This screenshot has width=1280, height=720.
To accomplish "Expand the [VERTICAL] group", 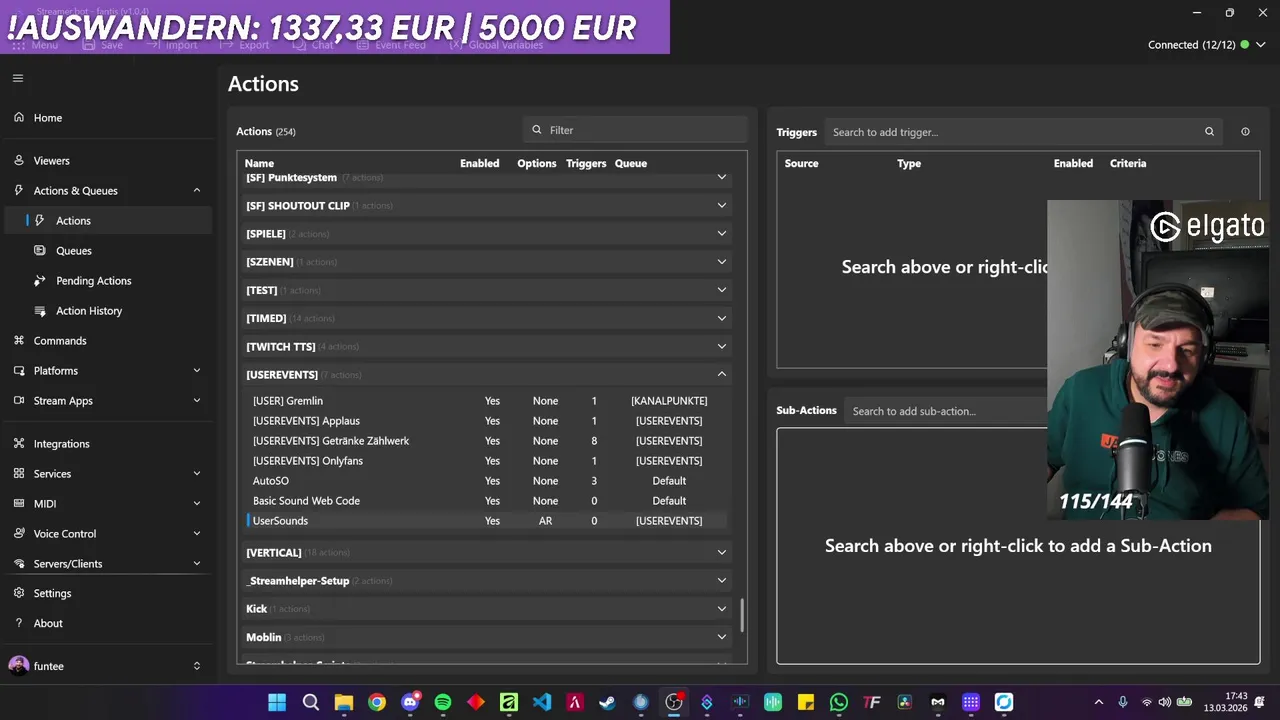I will click(x=721, y=552).
